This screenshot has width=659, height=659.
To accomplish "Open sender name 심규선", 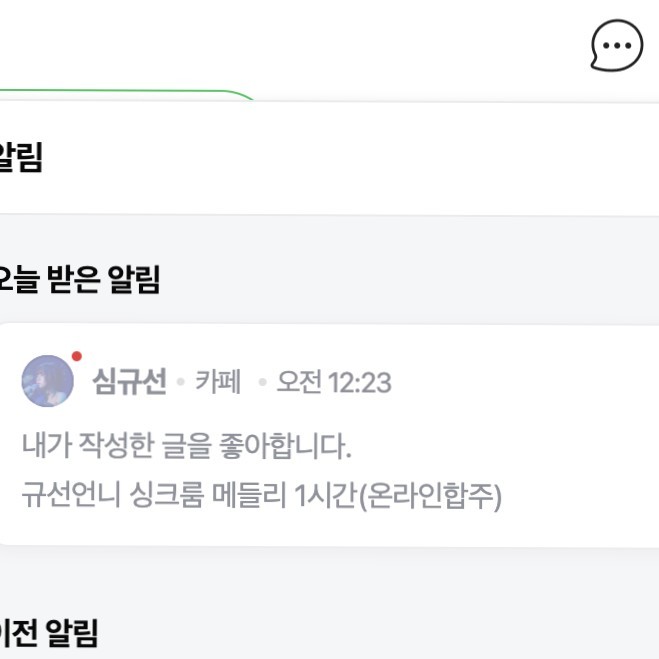I will pos(129,382).
